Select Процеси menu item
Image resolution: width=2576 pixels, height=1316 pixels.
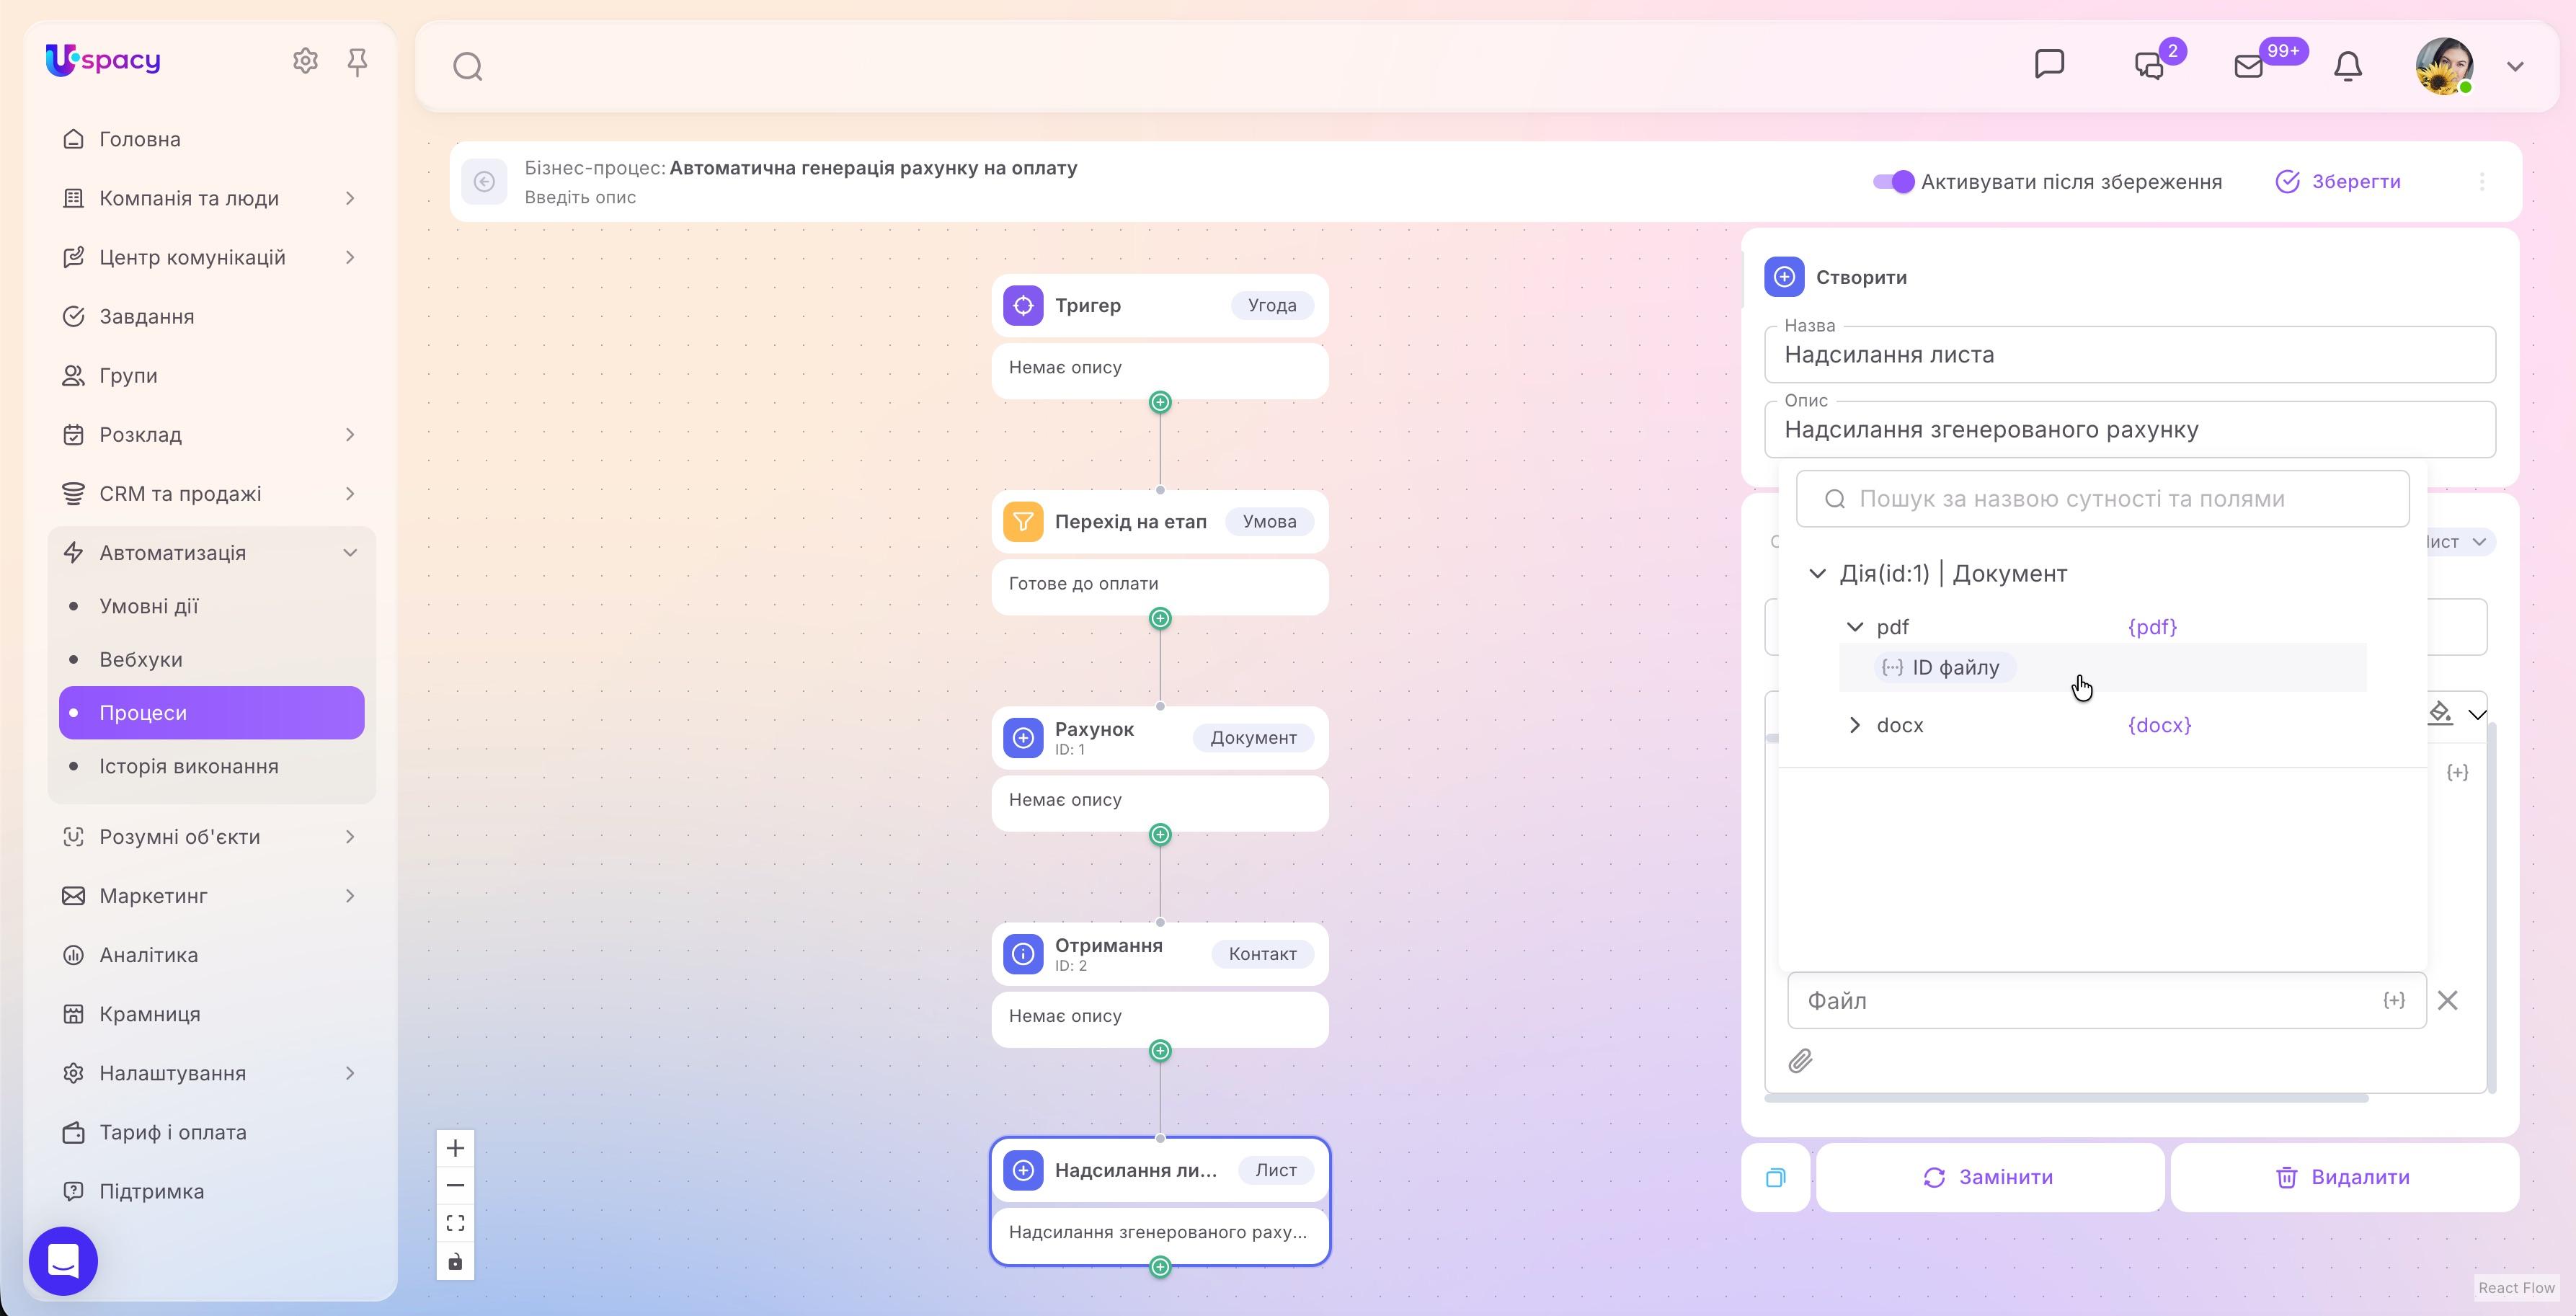click(x=212, y=713)
